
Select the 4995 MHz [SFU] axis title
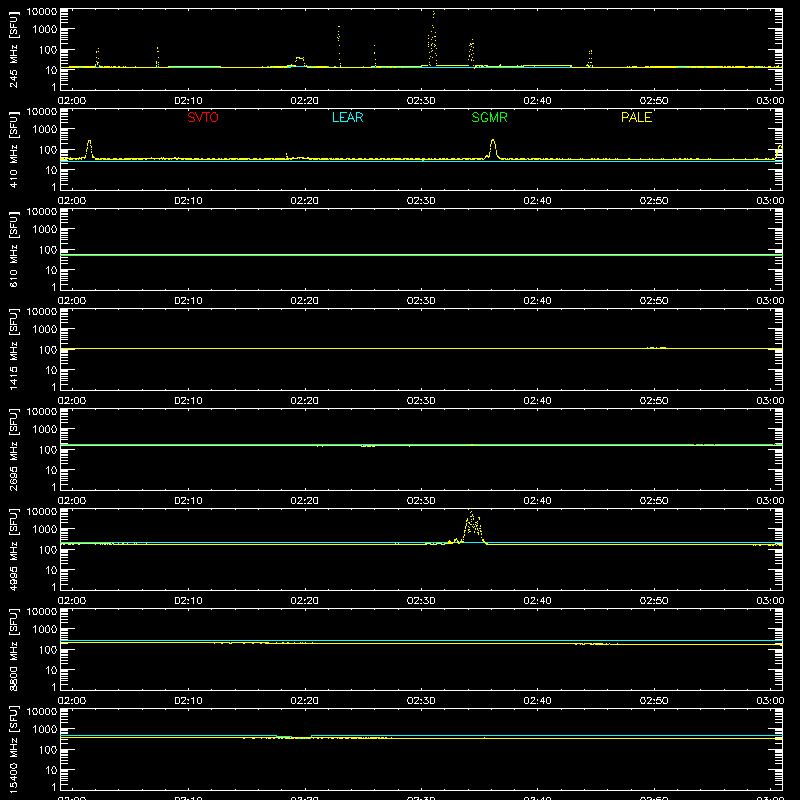13,549
